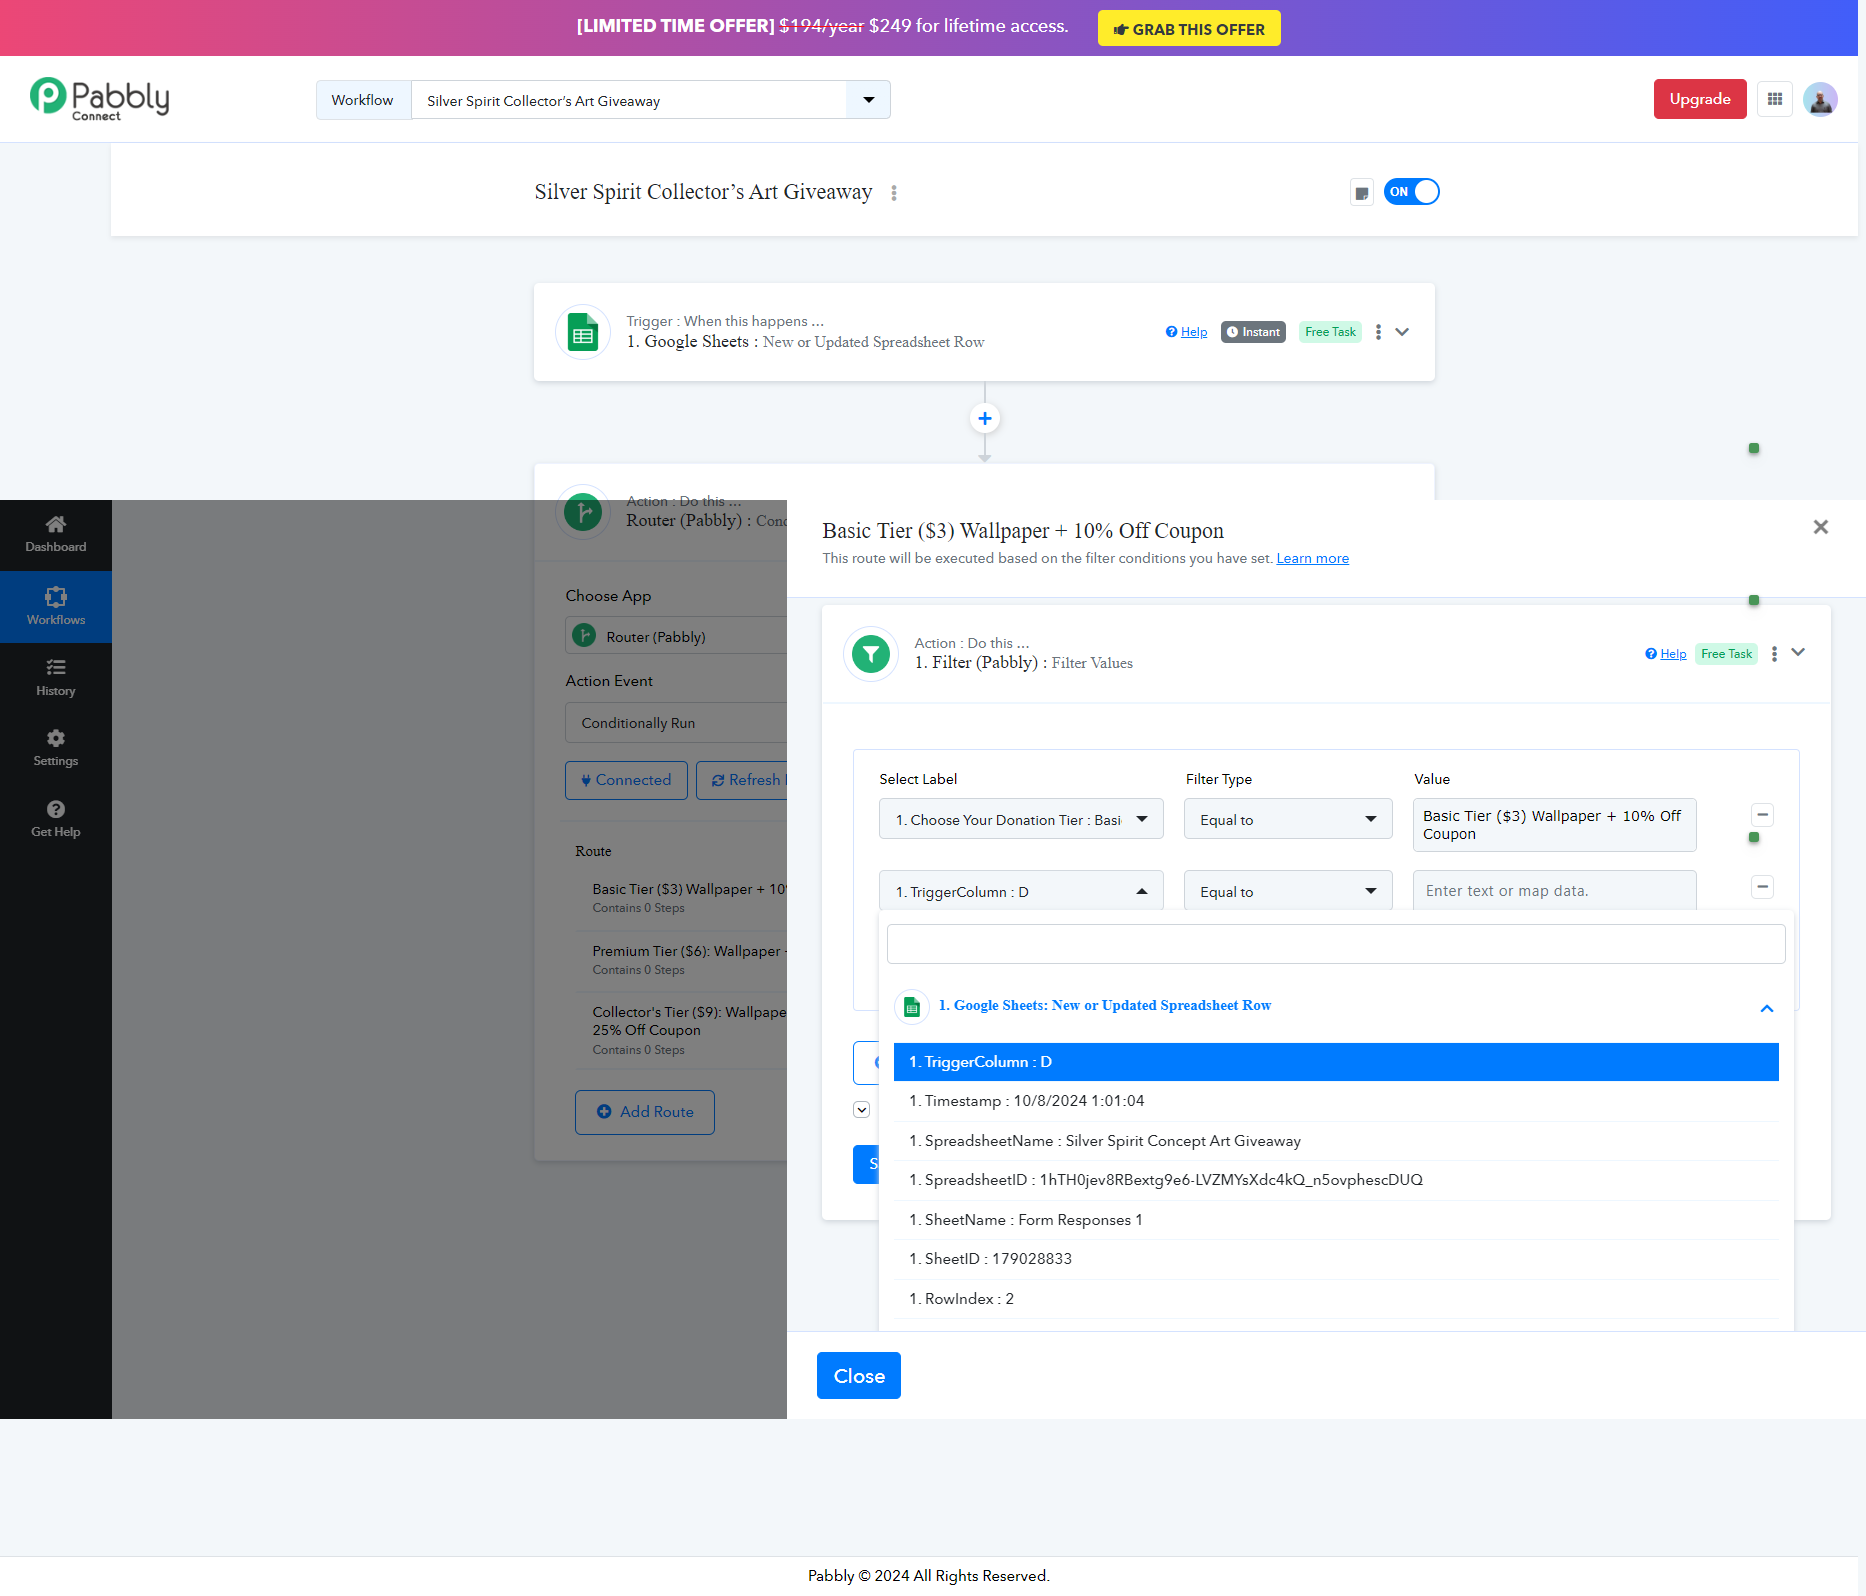
Task: Open the Learn more link
Action: tap(1313, 558)
